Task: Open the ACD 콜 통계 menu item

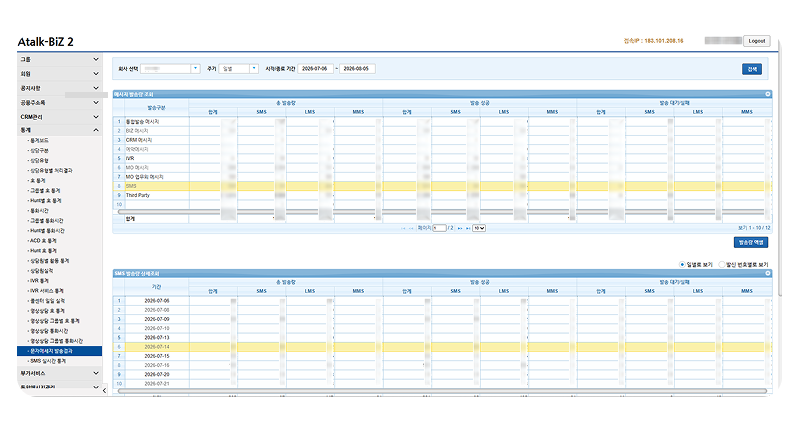Action: point(43,240)
